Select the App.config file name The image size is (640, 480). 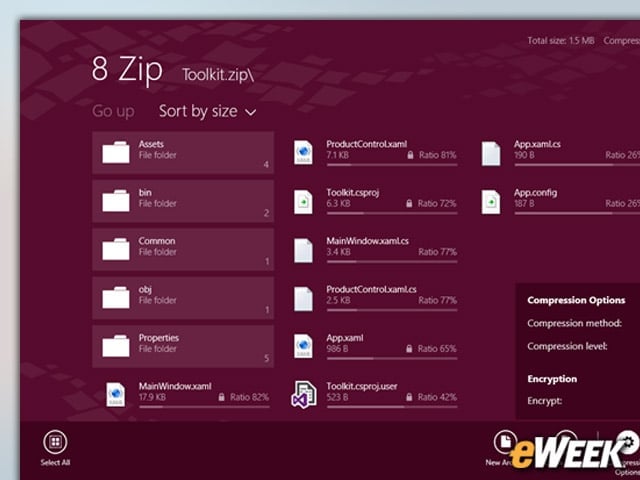coord(536,193)
